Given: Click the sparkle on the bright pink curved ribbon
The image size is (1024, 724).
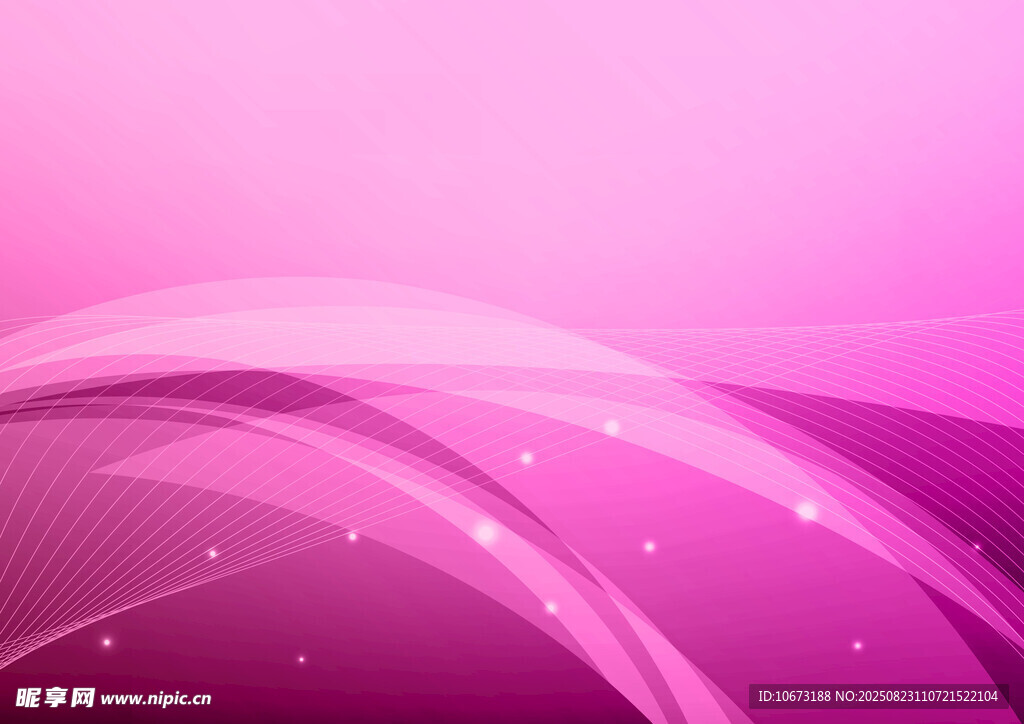Looking at the screenshot, I should pyautogui.click(x=551, y=607).
